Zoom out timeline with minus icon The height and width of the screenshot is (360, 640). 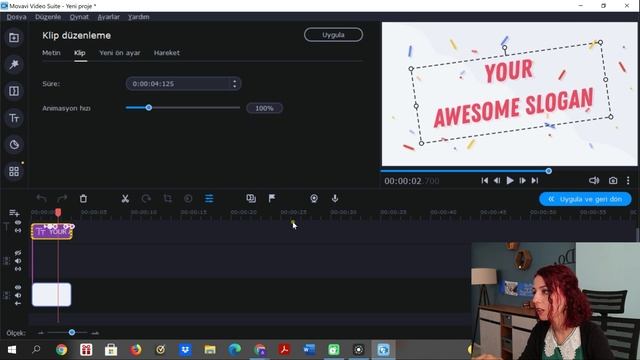click(40, 333)
